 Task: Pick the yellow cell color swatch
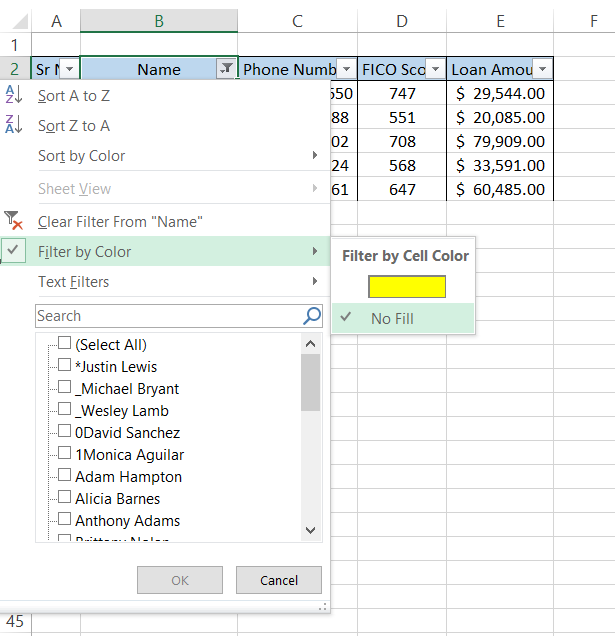[406, 287]
